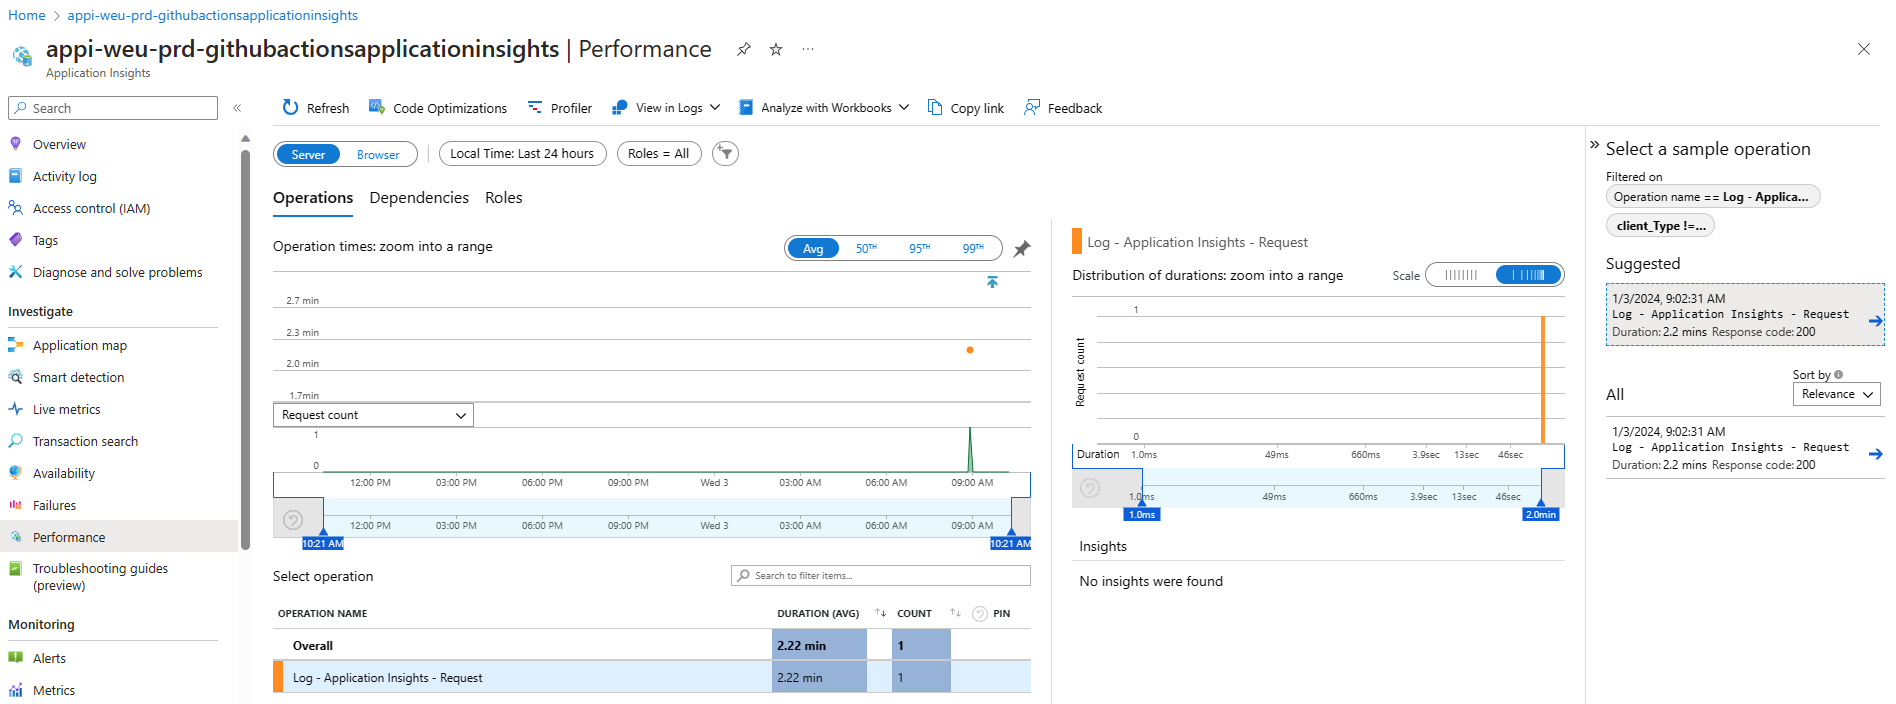
Task: Click the Copy link button
Action: [x=966, y=108]
